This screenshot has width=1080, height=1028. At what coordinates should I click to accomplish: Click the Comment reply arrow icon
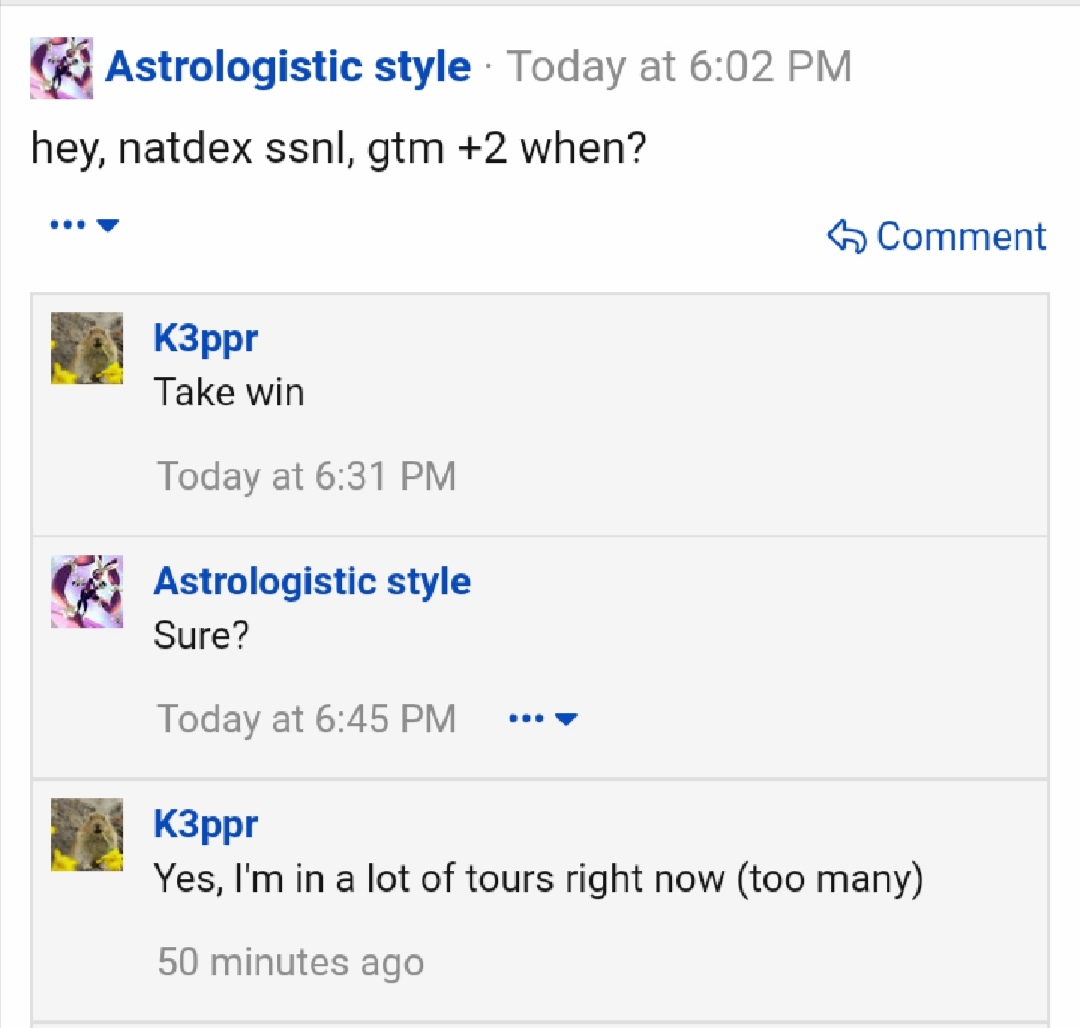(847, 236)
